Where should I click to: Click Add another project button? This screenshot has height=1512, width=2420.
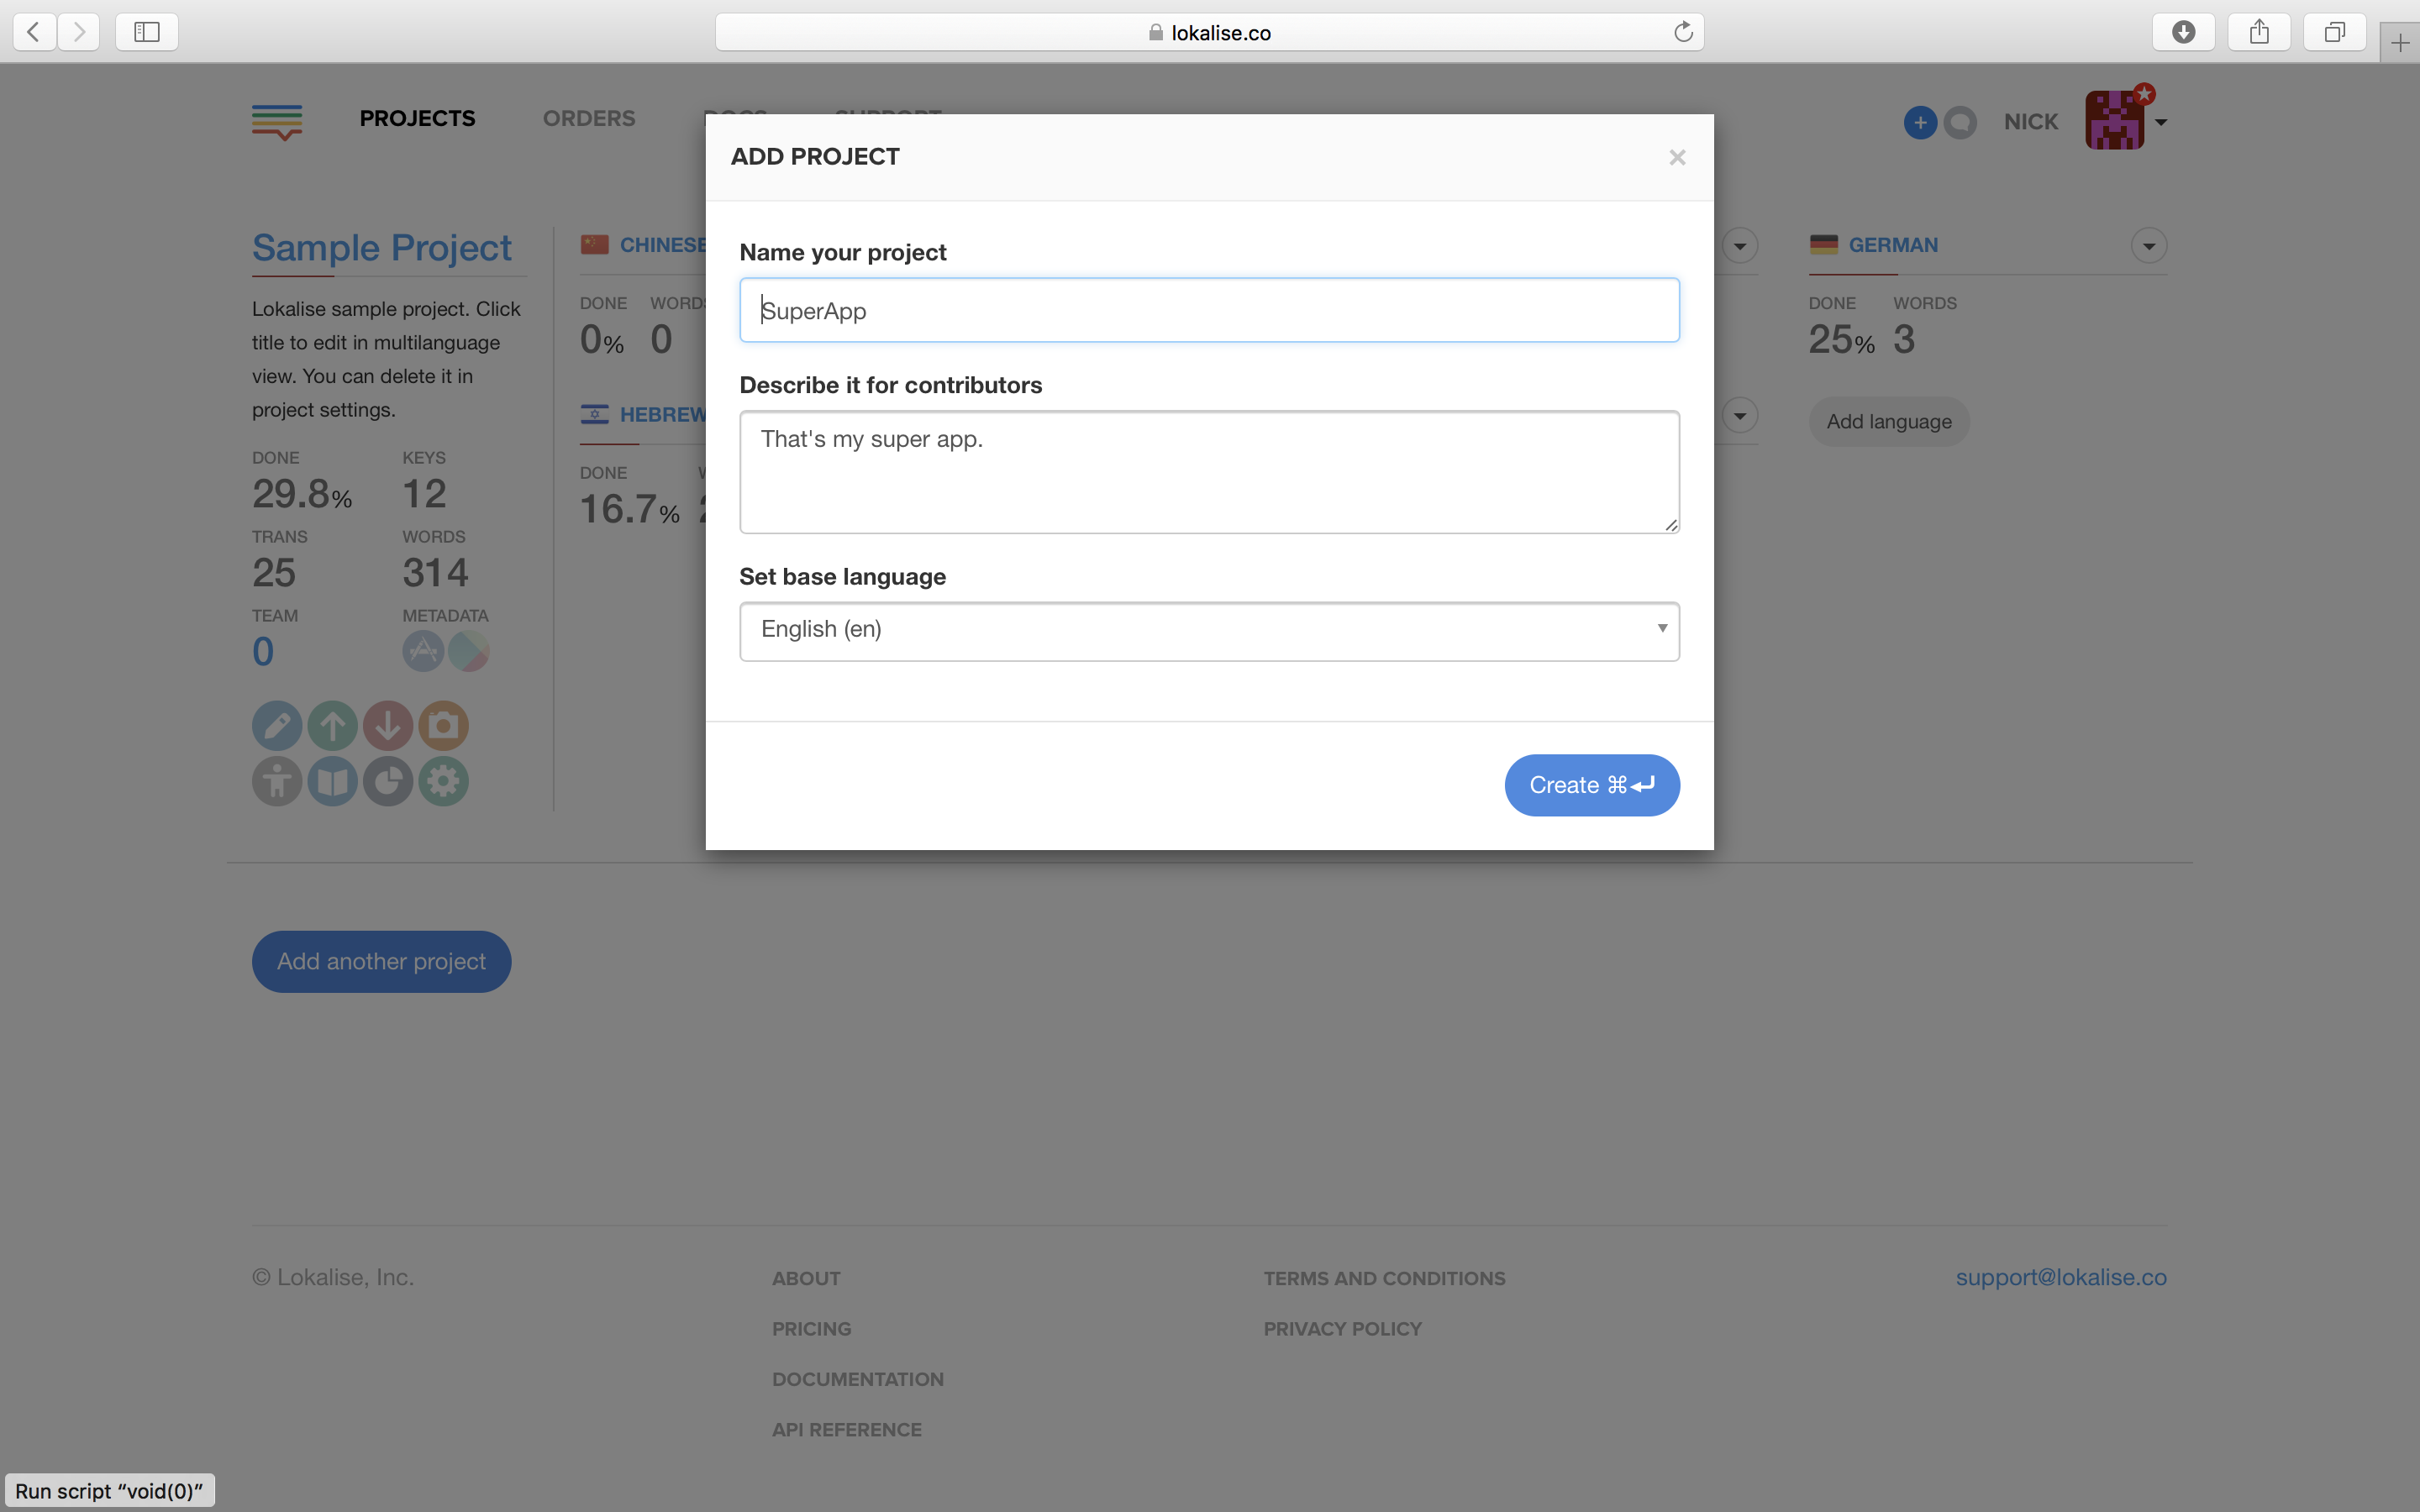(x=381, y=961)
